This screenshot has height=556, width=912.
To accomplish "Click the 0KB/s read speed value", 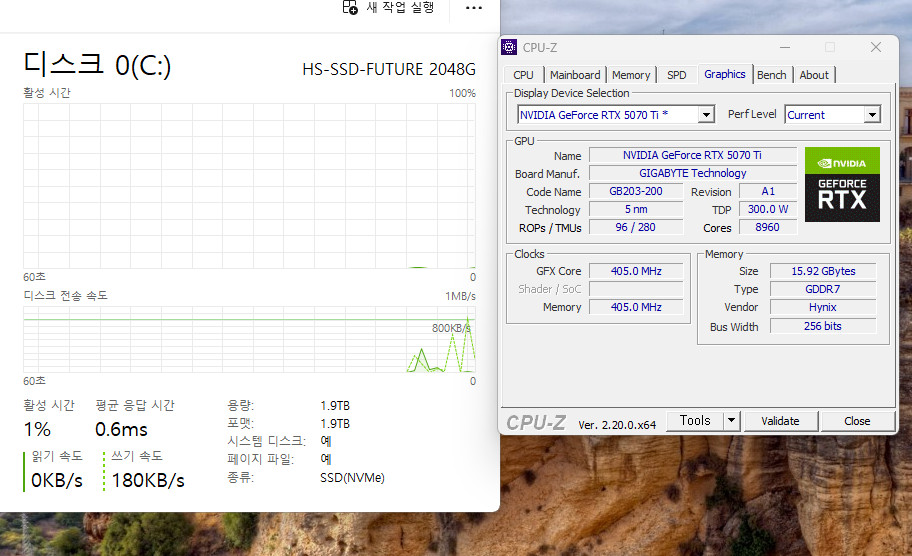I will point(57,480).
